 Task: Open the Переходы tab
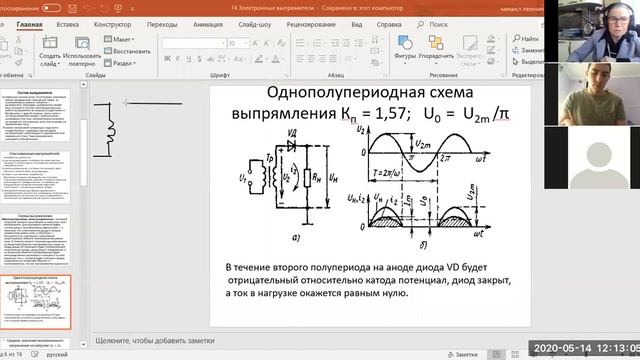tap(162, 24)
